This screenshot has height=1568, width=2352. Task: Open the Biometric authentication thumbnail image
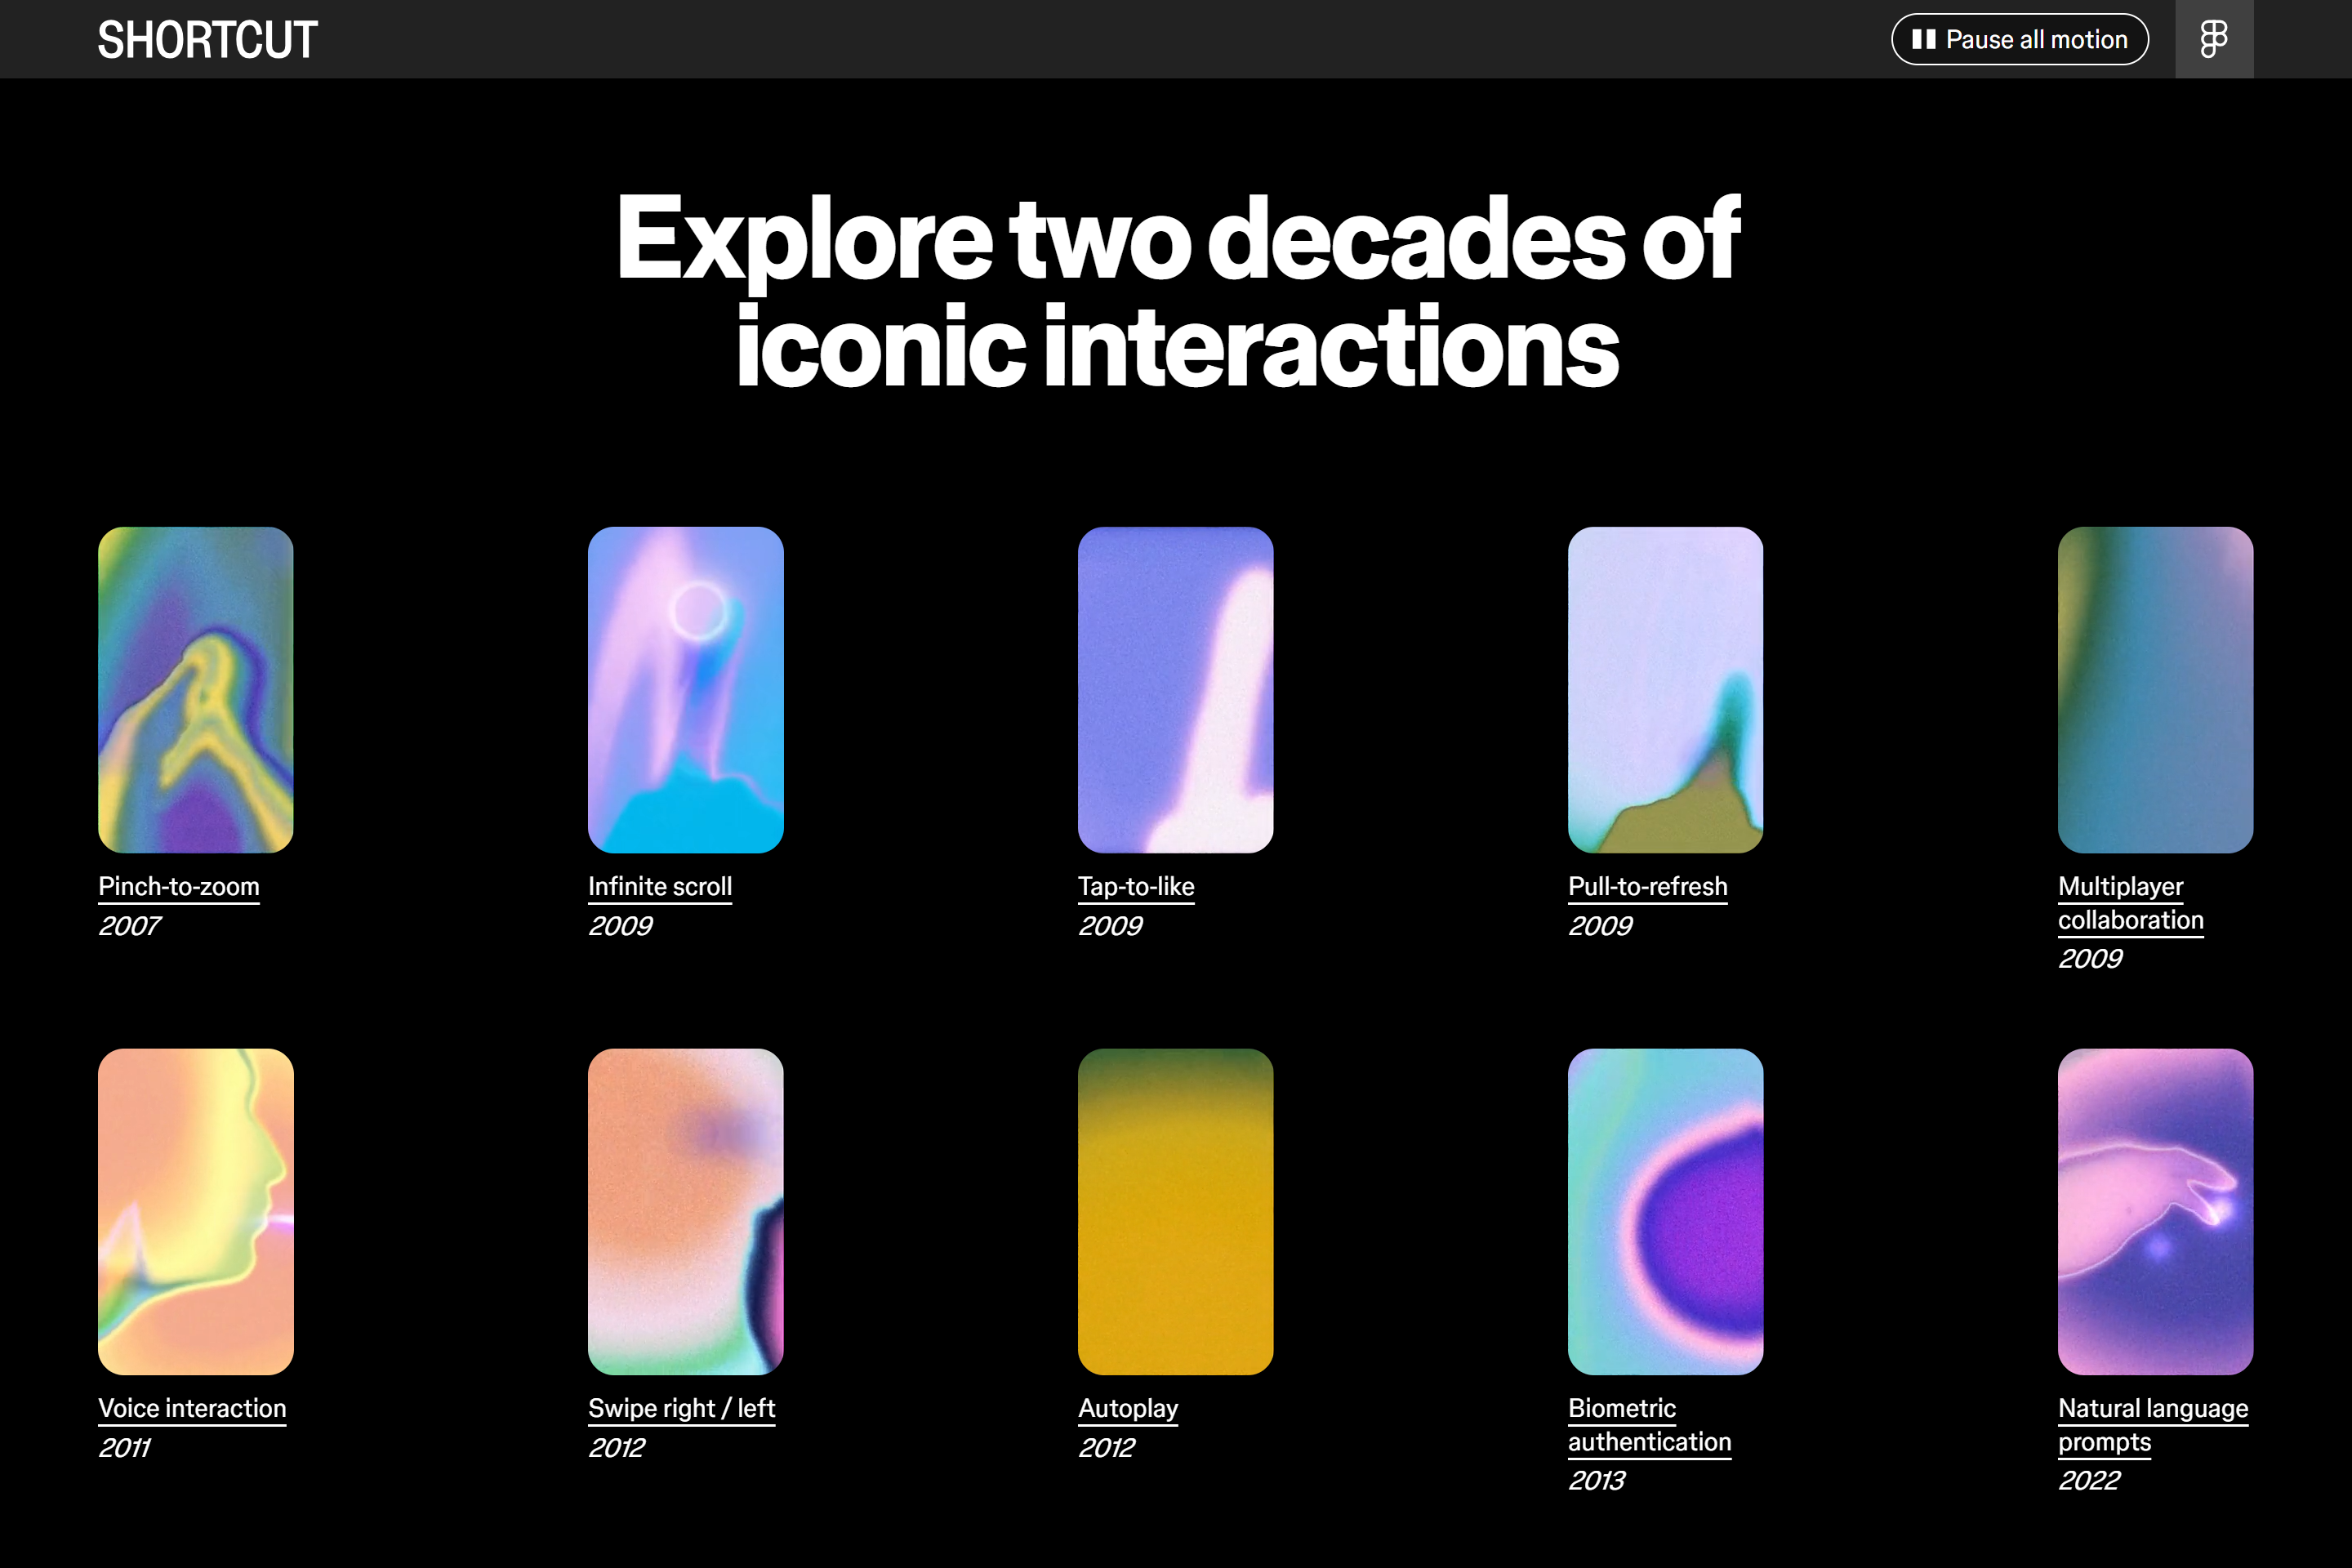coord(1665,1210)
